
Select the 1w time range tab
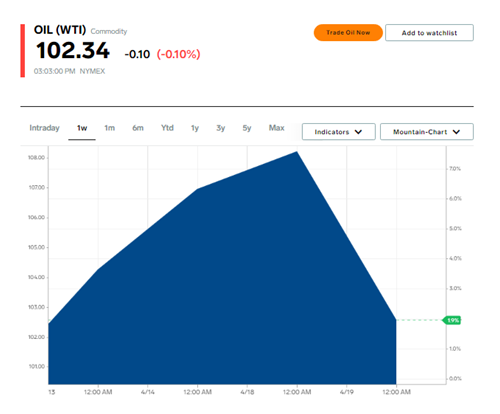pos(82,128)
